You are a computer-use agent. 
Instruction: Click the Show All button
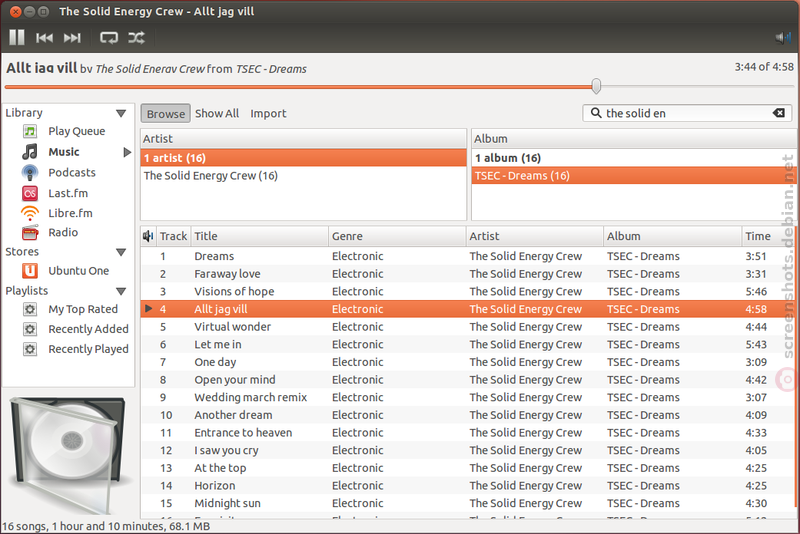coord(217,114)
